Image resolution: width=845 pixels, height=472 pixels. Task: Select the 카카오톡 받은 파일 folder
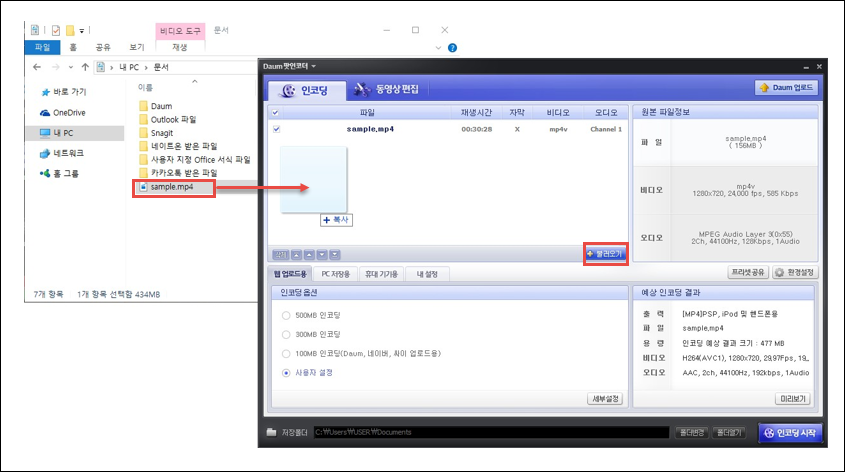pos(178,173)
